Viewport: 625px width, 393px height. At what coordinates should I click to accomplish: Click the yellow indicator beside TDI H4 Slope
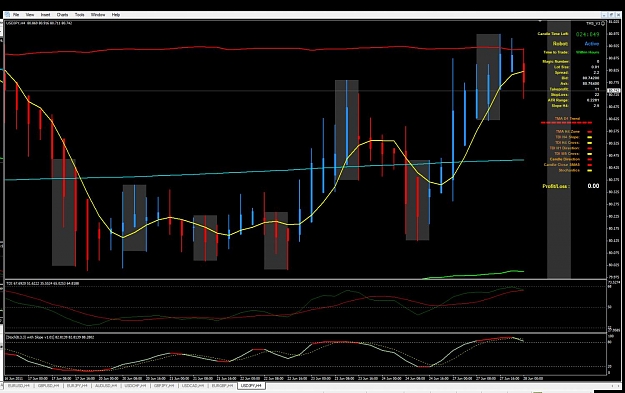[590, 137]
